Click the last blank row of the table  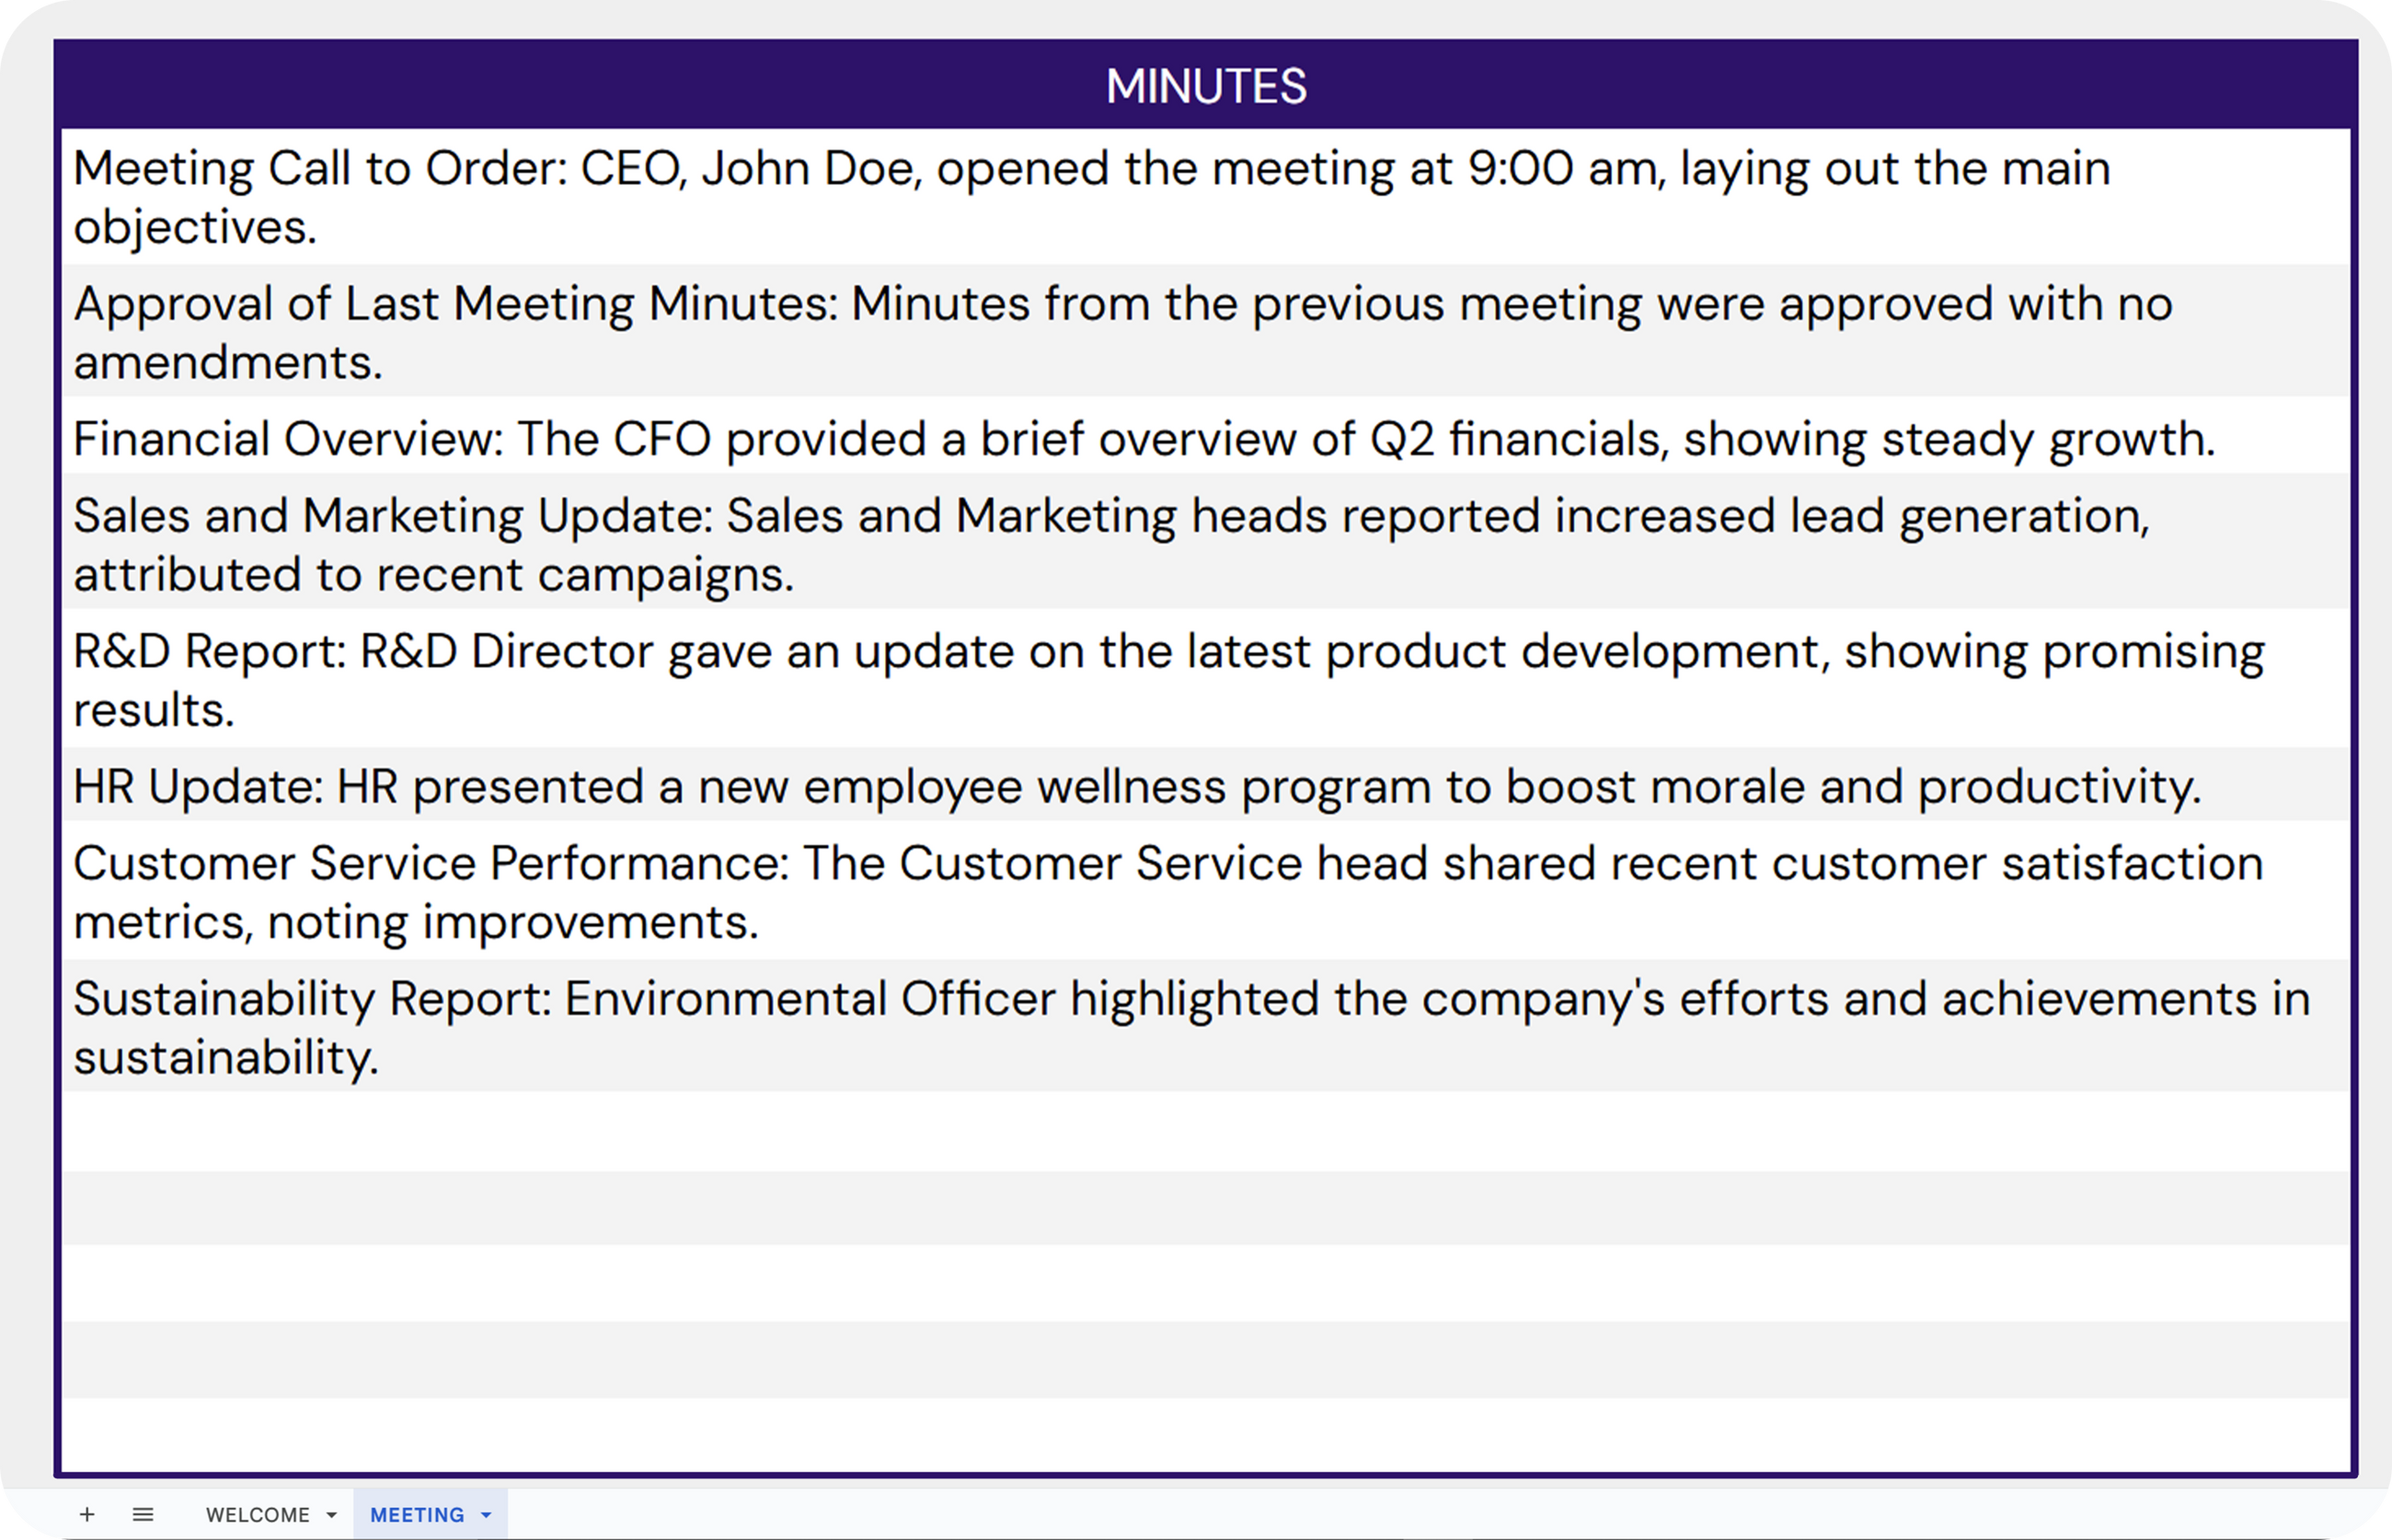[1205, 1435]
